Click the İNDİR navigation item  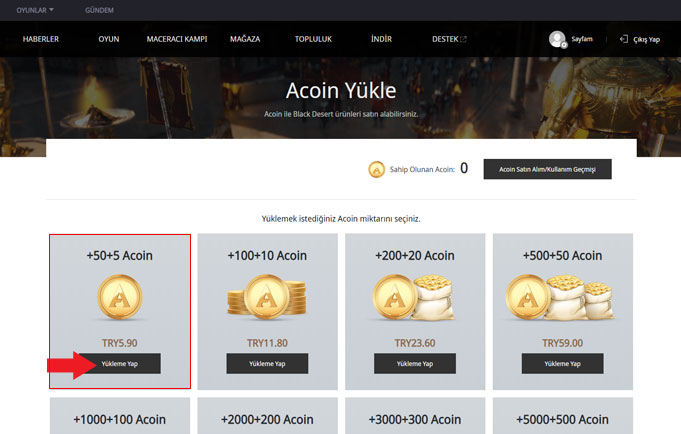click(x=381, y=39)
